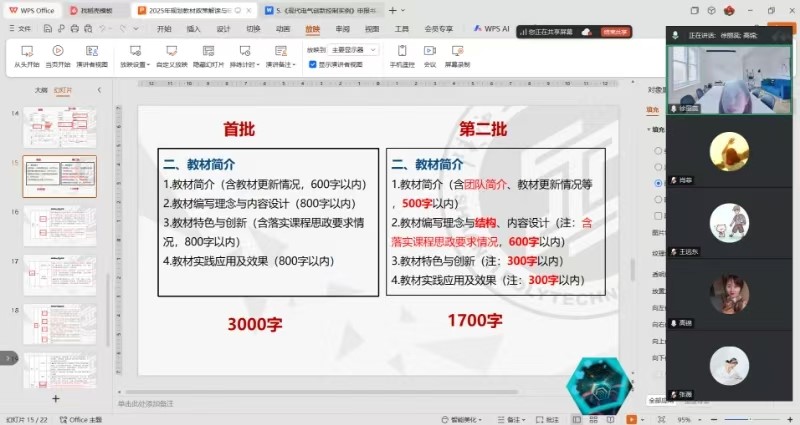Click the 自定义放映 custom show icon
Viewport: 800px width, 425px height.
coord(171,55)
